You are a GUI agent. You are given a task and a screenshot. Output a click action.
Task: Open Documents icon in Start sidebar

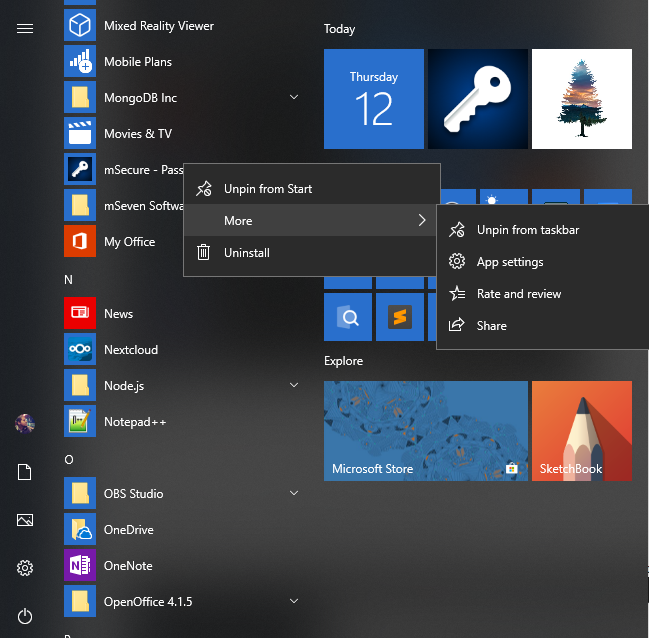24,472
